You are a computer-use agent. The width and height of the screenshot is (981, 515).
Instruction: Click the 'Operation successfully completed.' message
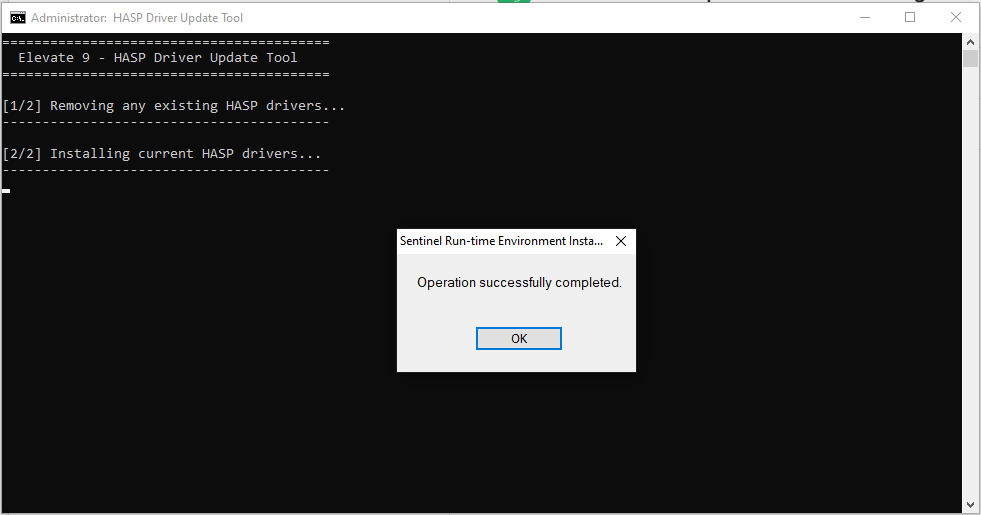pyautogui.click(x=519, y=283)
